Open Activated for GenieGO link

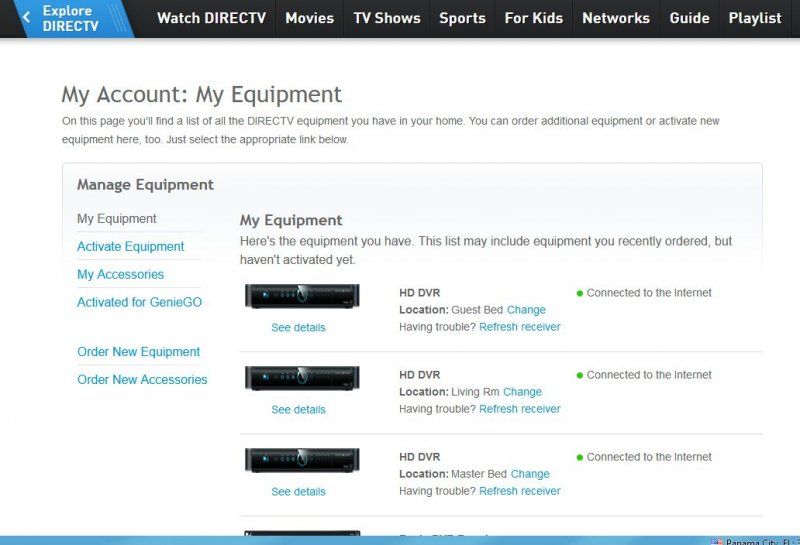[139, 302]
